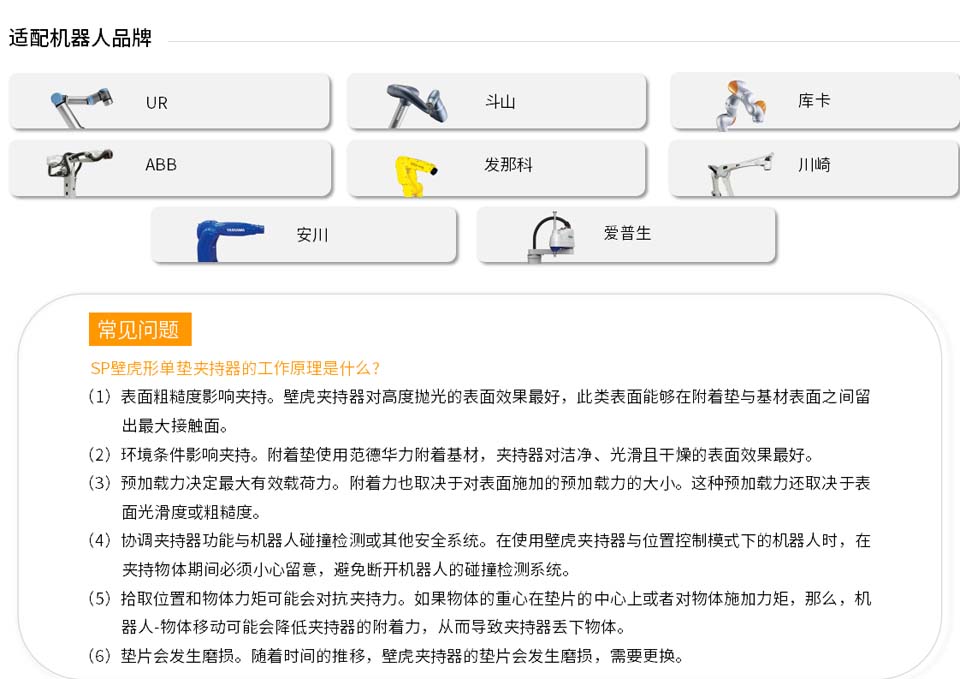This screenshot has height=679, width=960.
Task: Click the 适配机器人品牌 section heading
Action: [x=80, y=38]
